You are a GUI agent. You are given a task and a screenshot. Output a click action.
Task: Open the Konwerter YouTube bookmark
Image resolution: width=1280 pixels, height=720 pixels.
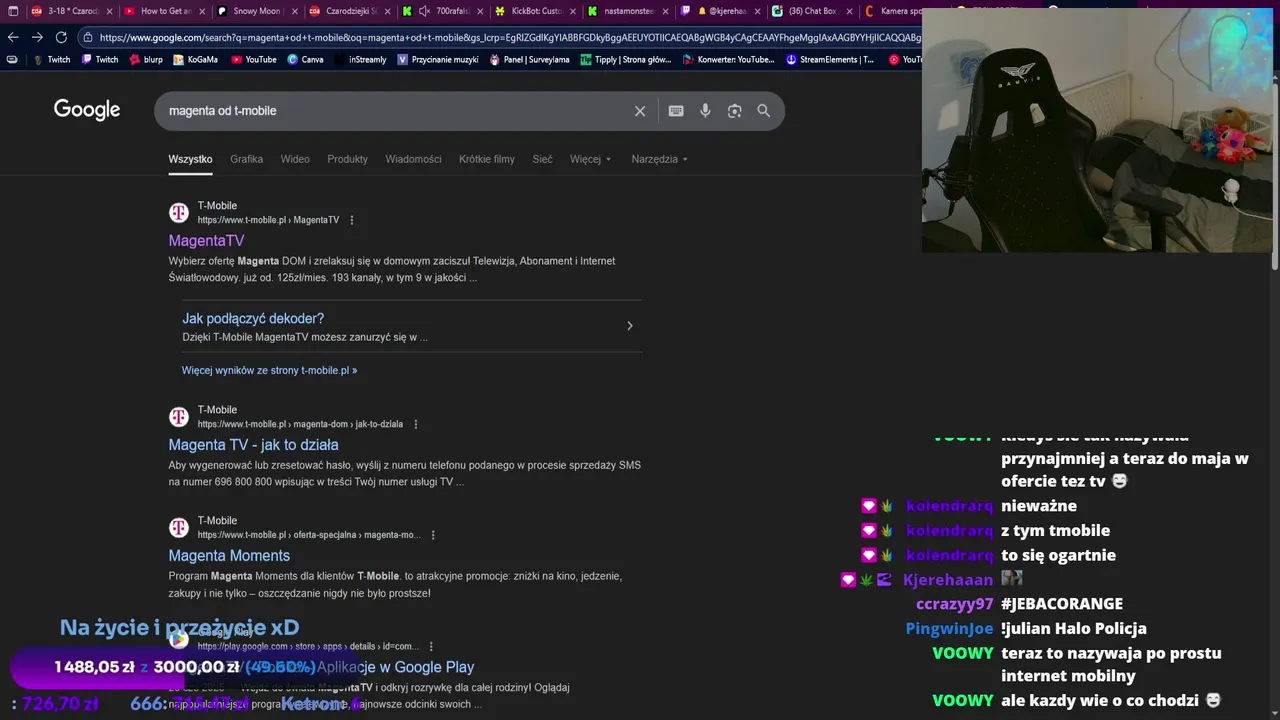[729, 59]
